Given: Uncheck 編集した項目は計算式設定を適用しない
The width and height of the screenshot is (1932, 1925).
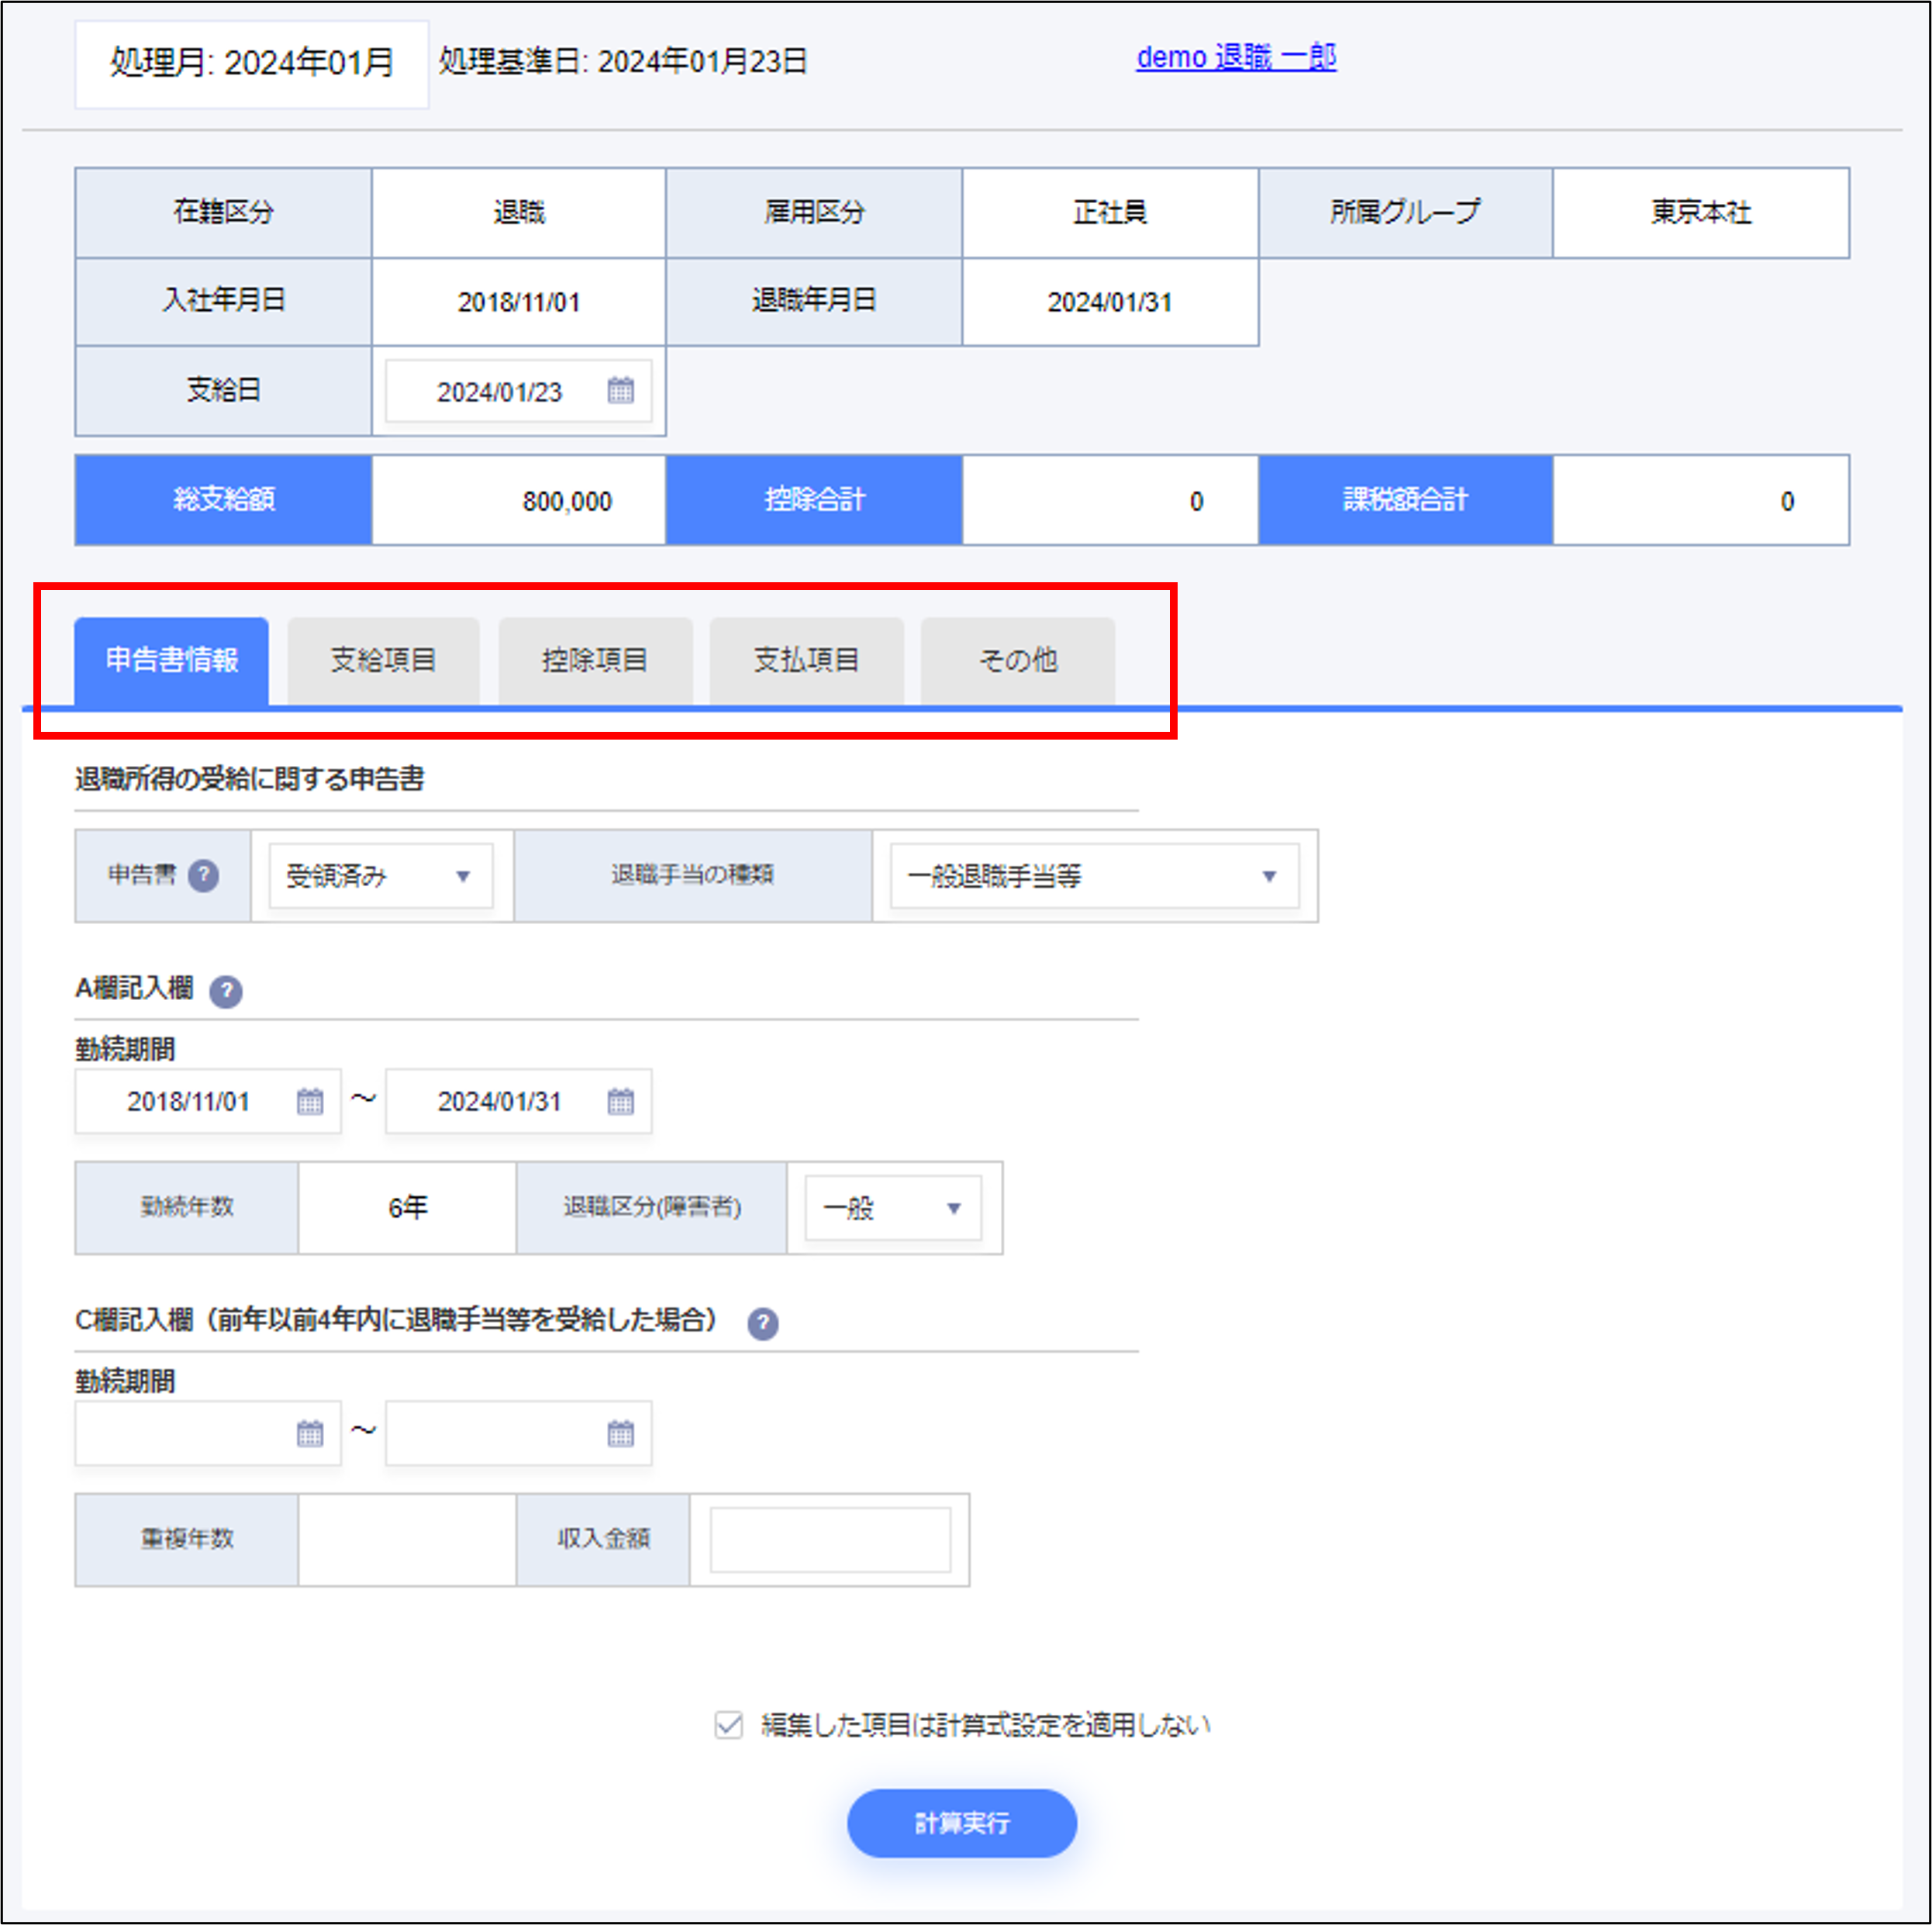Looking at the screenshot, I should (727, 1724).
